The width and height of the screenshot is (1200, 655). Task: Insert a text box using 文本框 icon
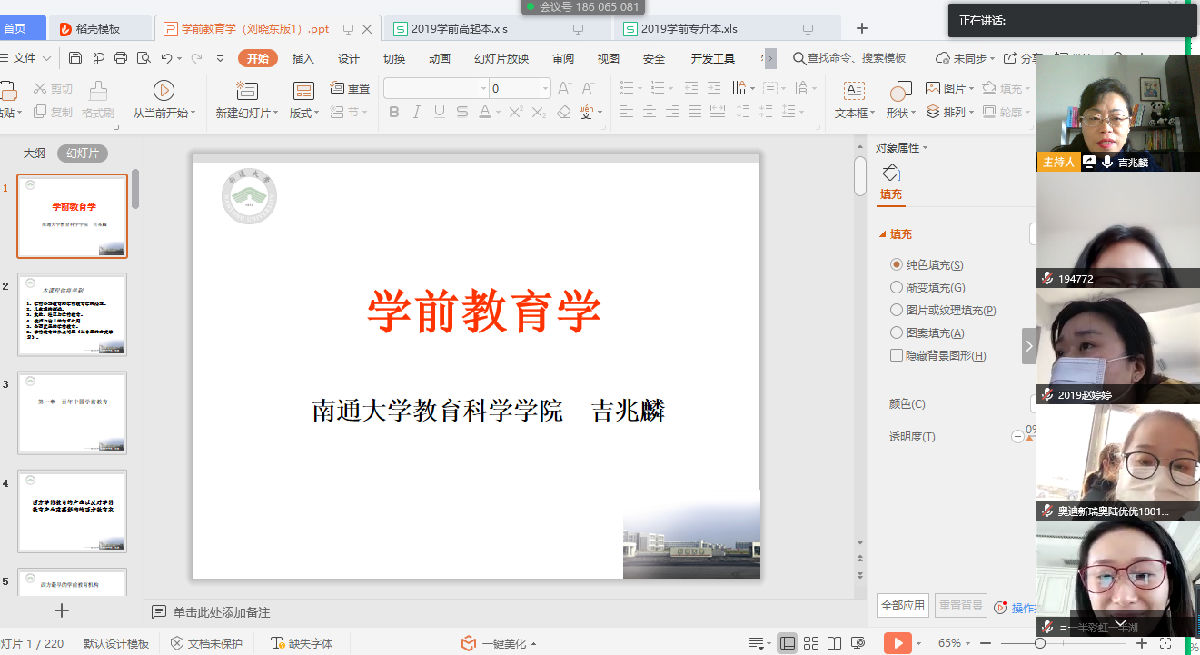[854, 91]
